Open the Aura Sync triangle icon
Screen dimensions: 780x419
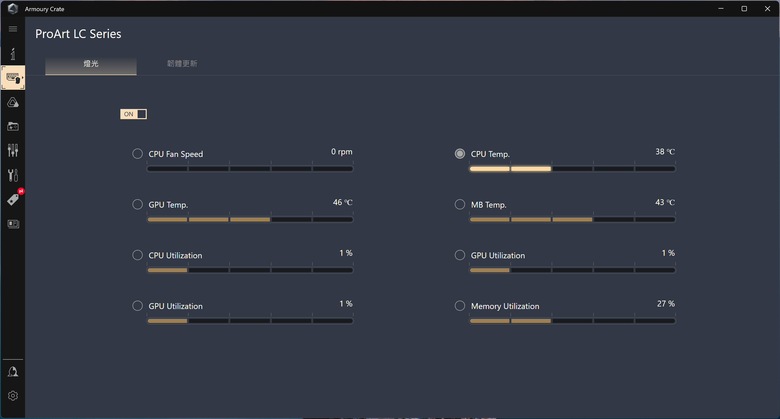[x=13, y=103]
